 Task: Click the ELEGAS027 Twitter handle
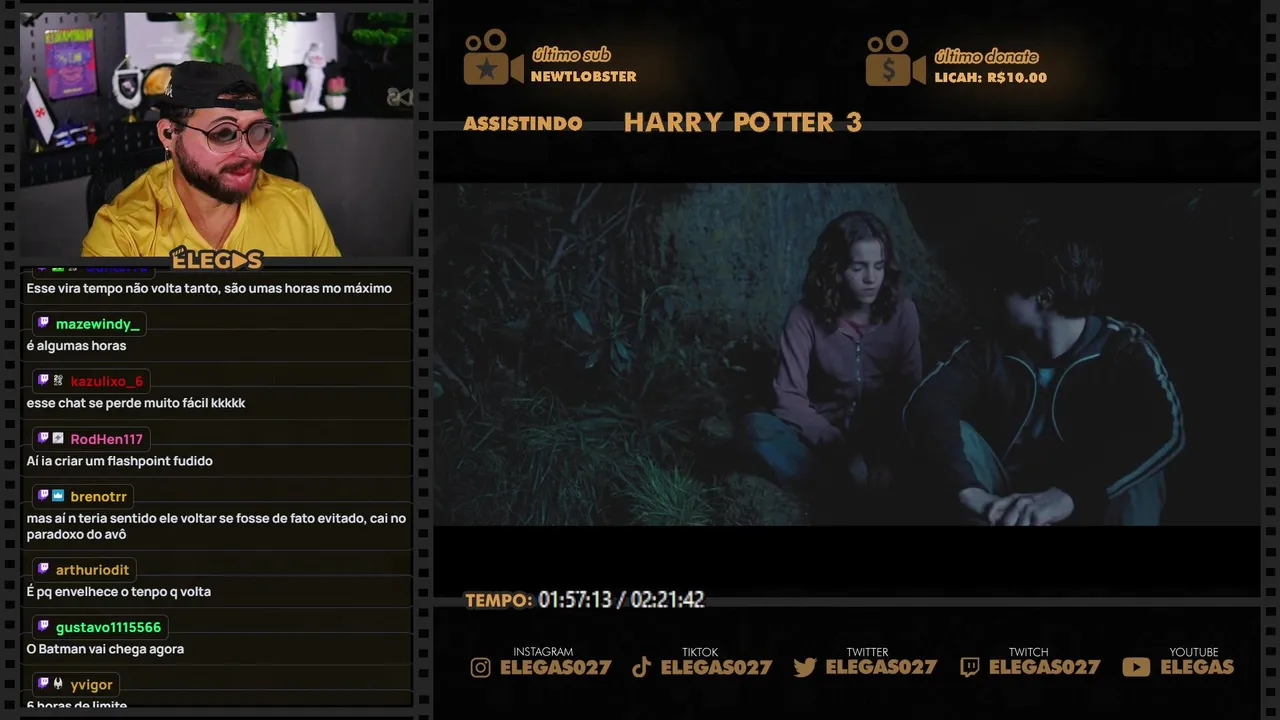click(881, 667)
